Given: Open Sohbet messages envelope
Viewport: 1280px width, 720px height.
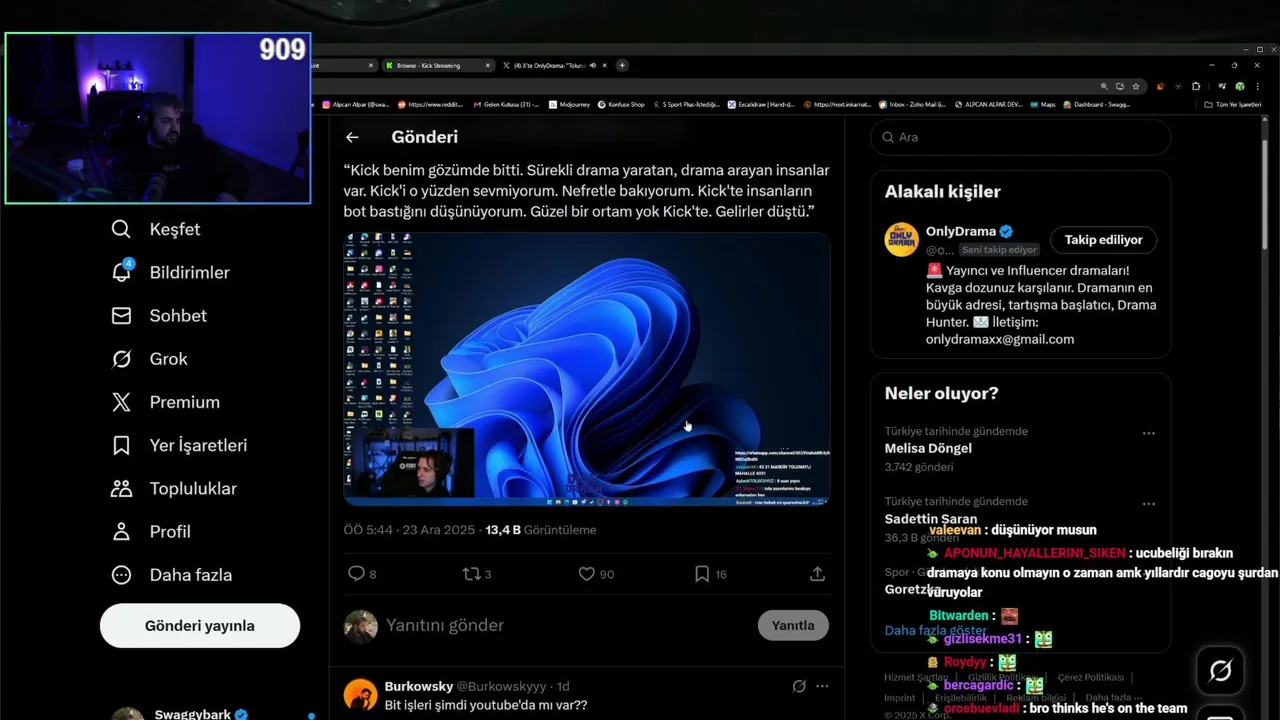Looking at the screenshot, I should pos(158,315).
